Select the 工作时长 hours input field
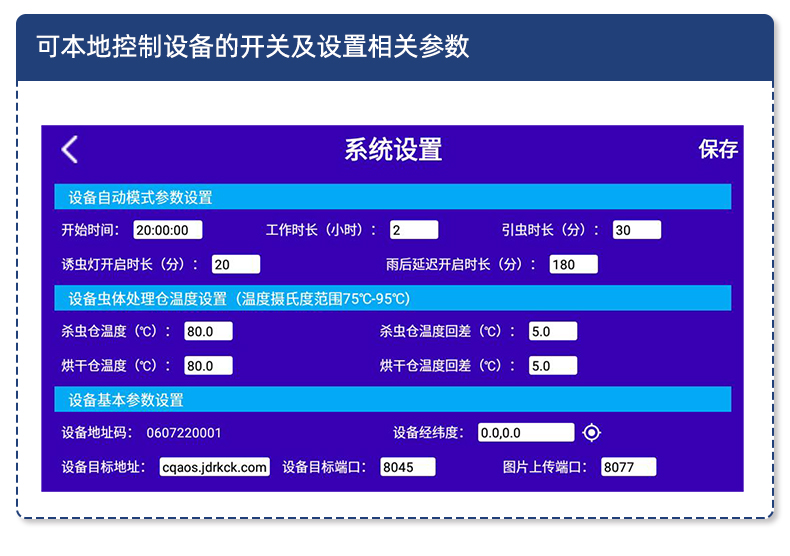 click(x=414, y=230)
